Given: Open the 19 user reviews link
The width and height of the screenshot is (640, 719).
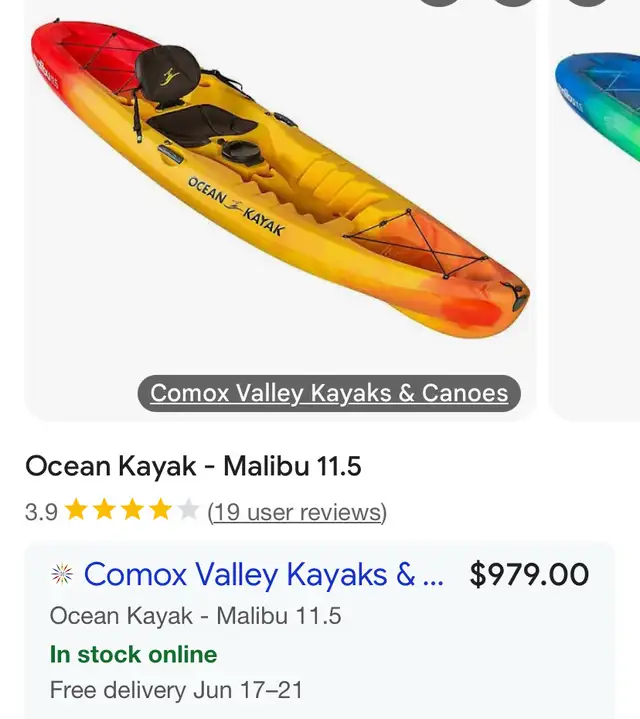Looking at the screenshot, I should pyautogui.click(x=297, y=512).
